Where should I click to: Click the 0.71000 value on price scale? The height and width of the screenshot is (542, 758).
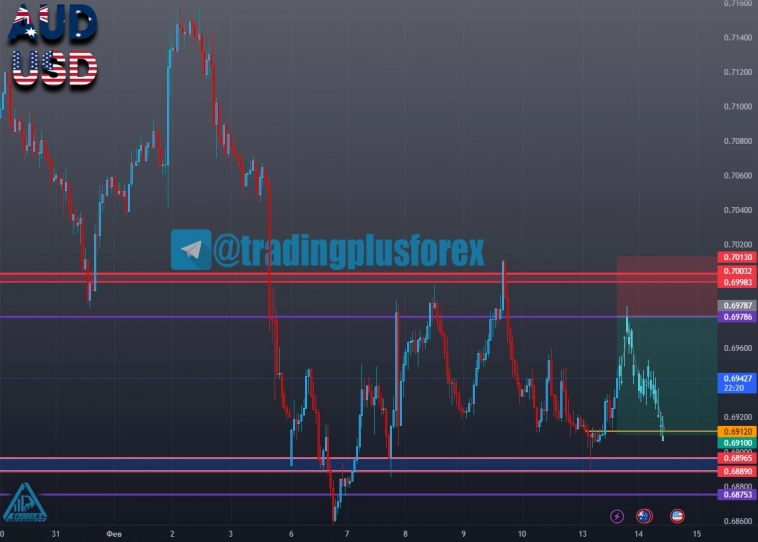(738, 106)
